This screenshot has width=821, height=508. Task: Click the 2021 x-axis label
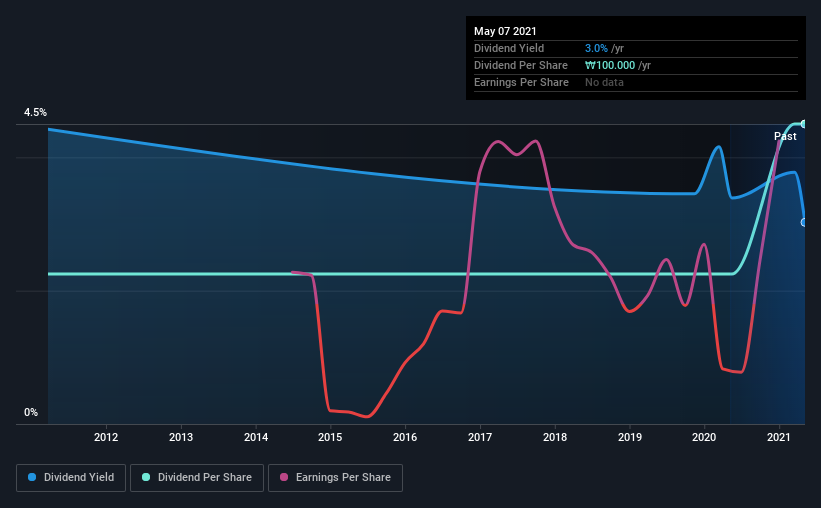pyautogui.click(x=779, y=437)
